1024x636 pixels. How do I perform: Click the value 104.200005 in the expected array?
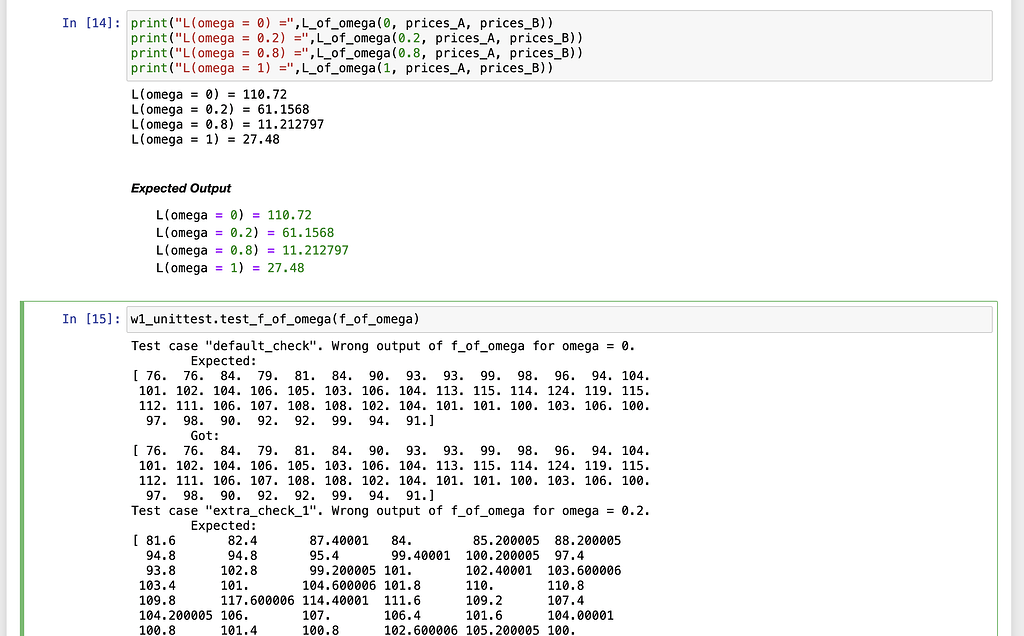tap(176, 616)
